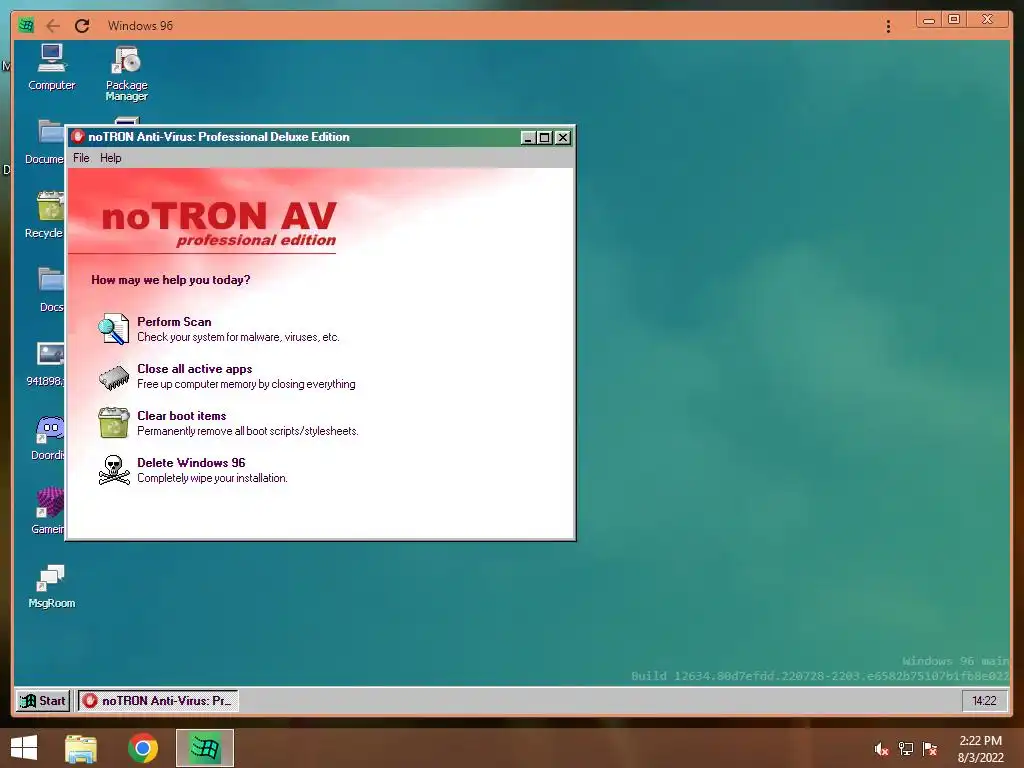This screenshot has height=768, width=1024.
Task: Open the Package Manager desktop icon
Action: 127,72
